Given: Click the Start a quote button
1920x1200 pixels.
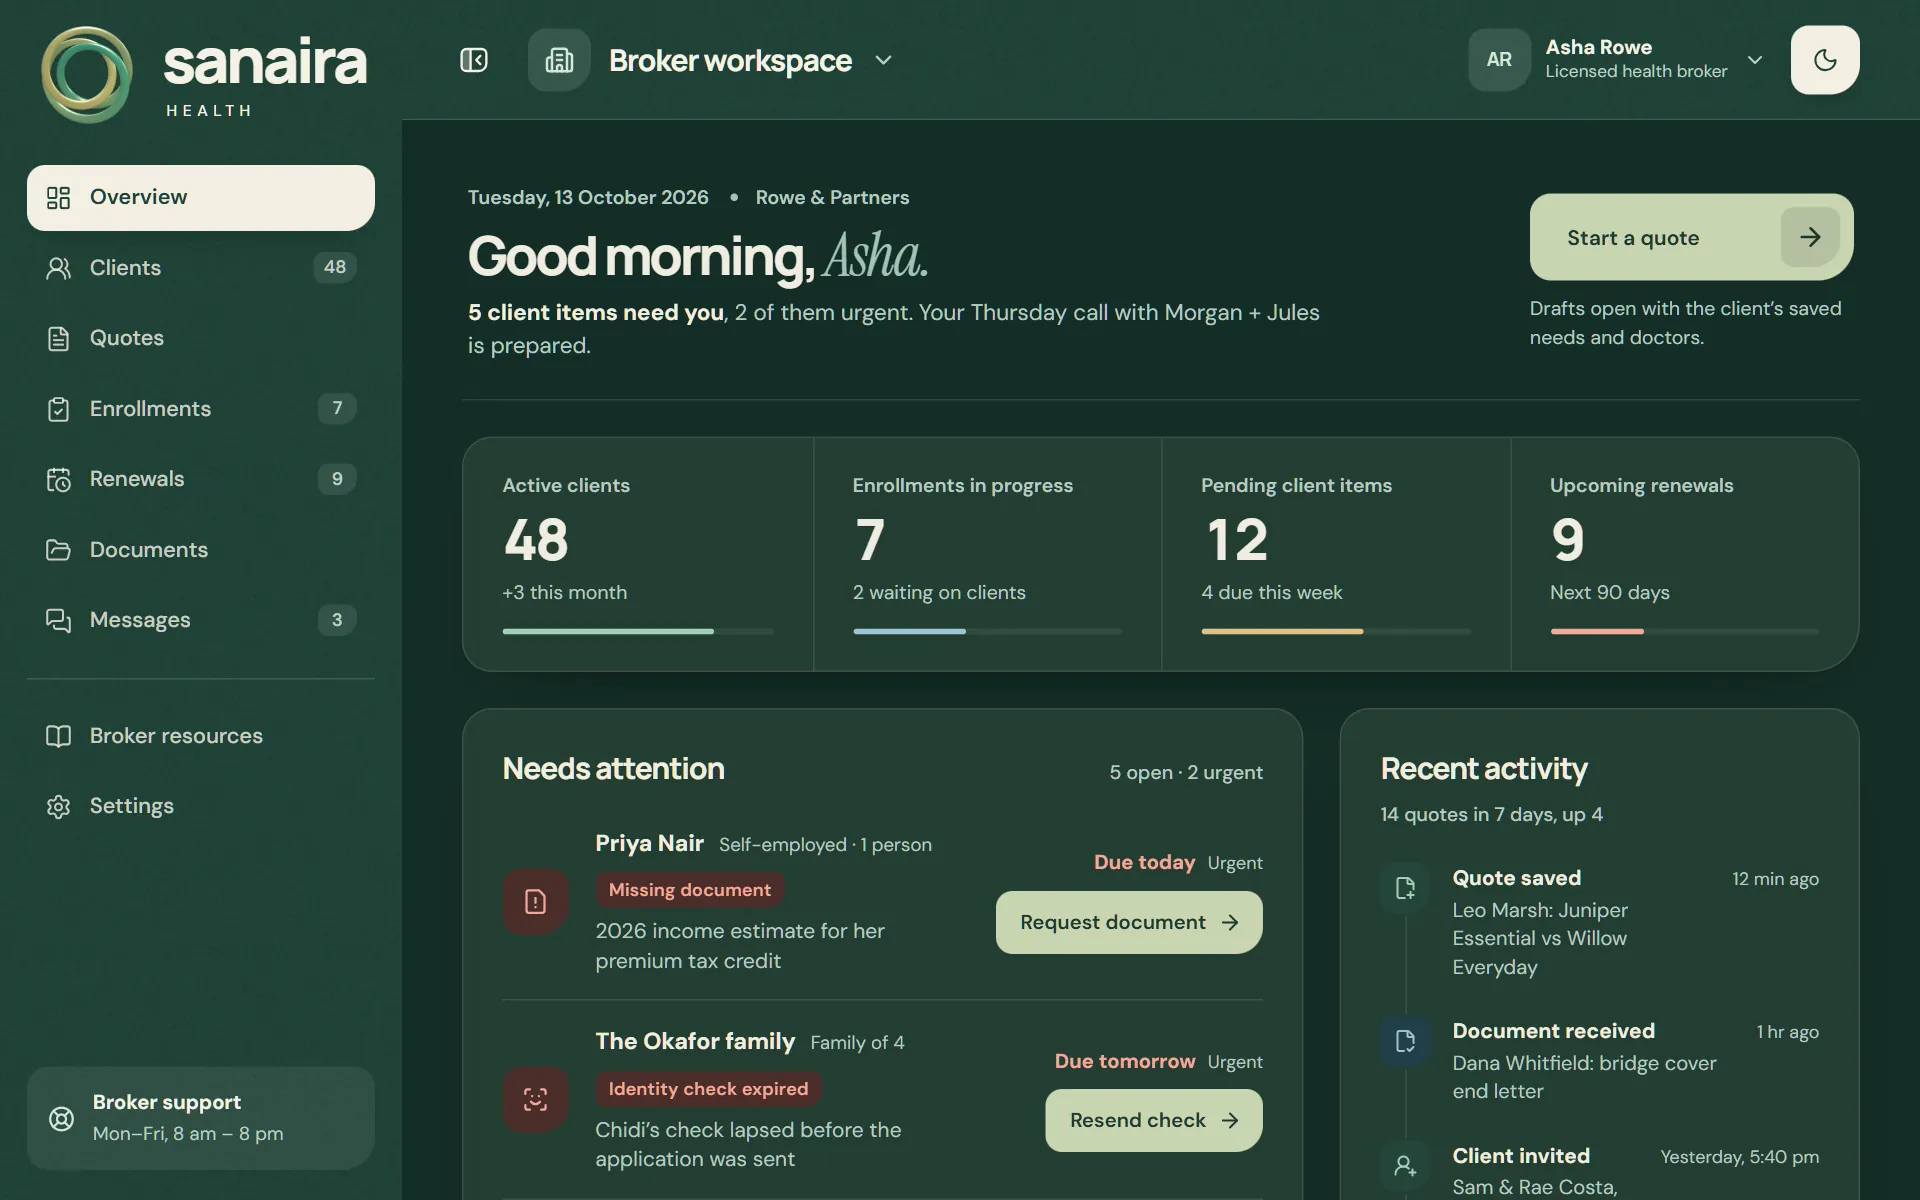Looking at the screenshot, I should tap(1691, 237).
